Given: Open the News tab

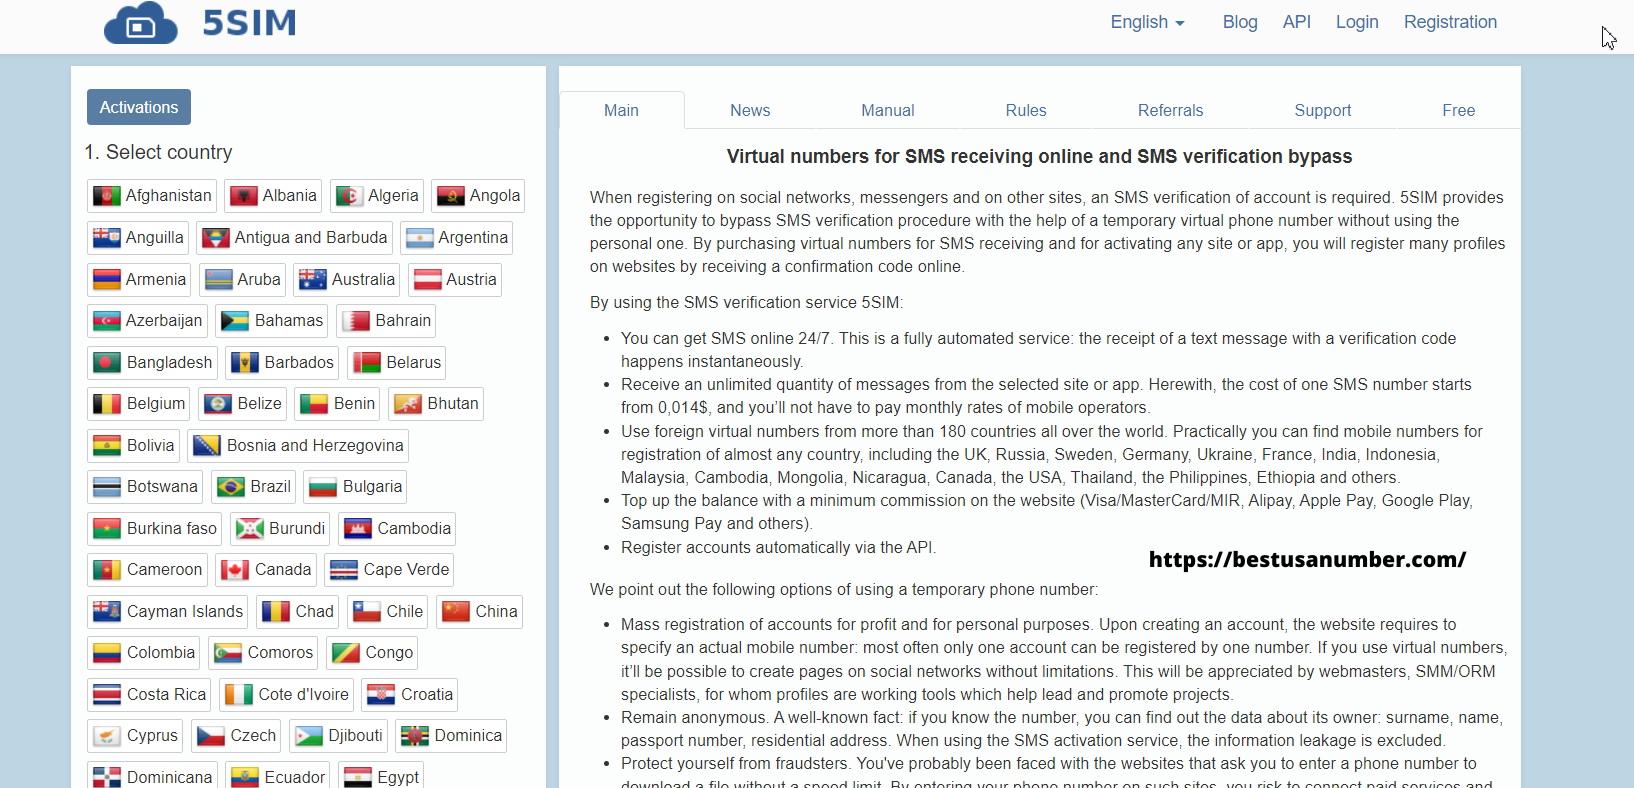Looking at the screenshot, I should tap(750, 110).
